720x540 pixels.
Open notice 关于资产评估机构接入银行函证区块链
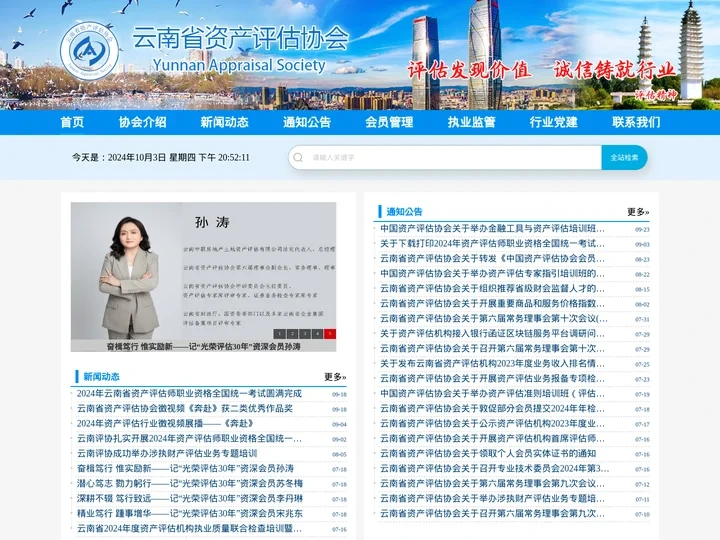click(x=492, y=333)
